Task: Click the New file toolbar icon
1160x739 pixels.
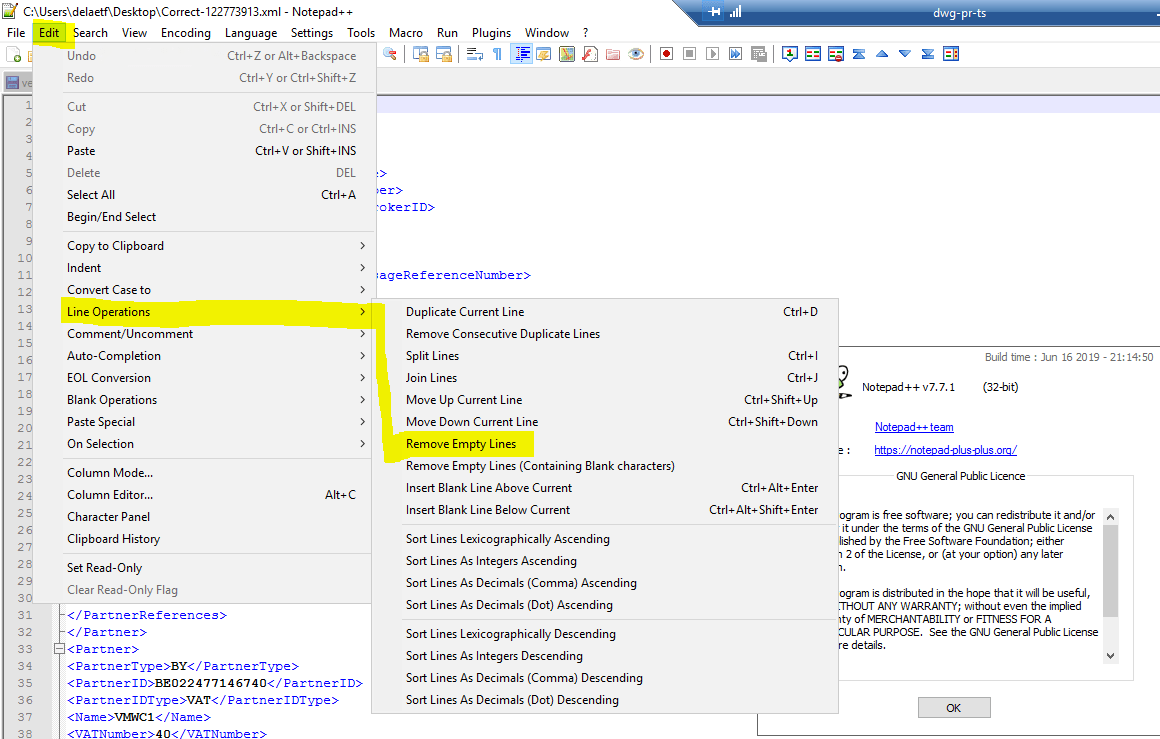Action: [13, 54]
